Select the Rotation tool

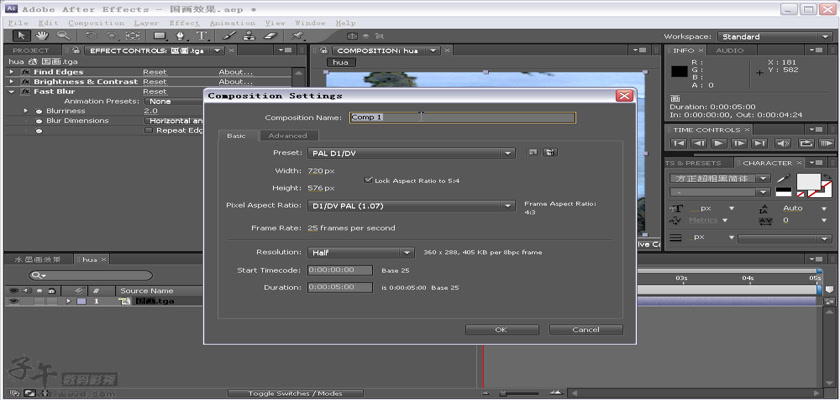[x=91, y=36]
